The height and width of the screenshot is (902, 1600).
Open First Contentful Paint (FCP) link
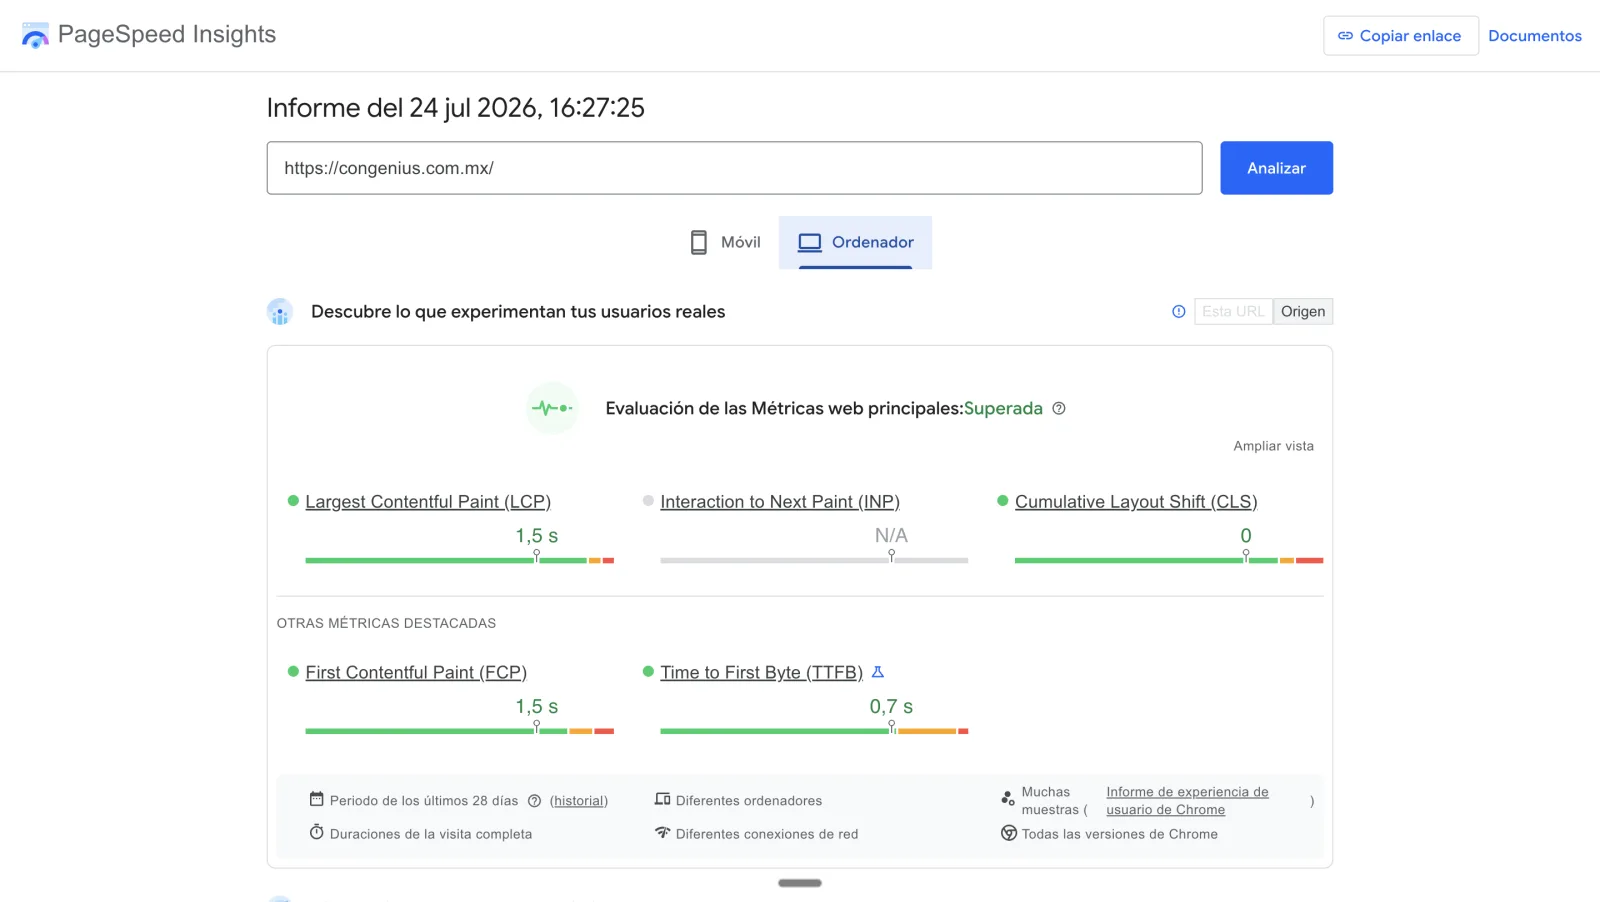click(x=416, y=673)
